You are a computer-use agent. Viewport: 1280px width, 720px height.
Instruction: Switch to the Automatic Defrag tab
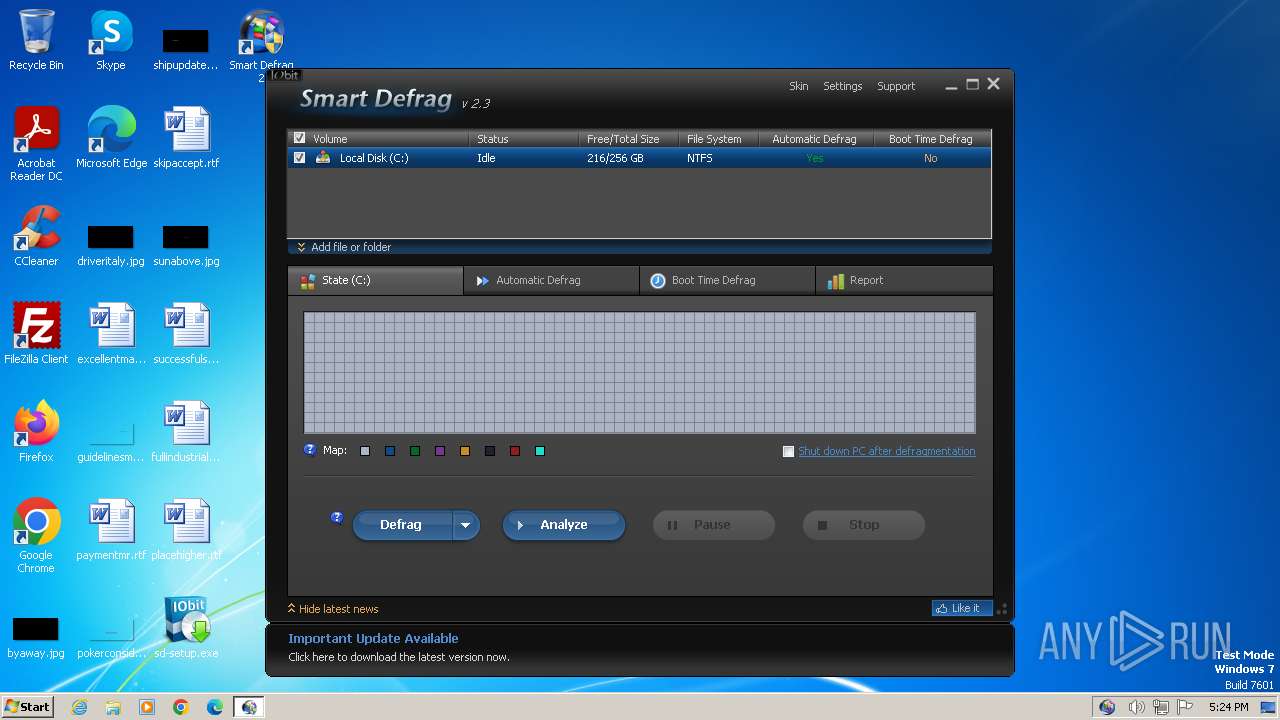[x=551, y=281]
